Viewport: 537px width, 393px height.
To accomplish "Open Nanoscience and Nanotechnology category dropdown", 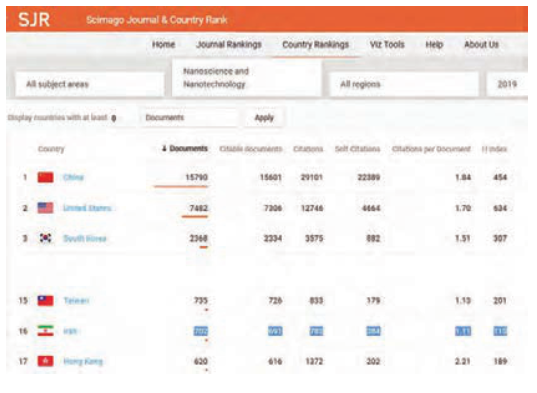I will [247, 78].
